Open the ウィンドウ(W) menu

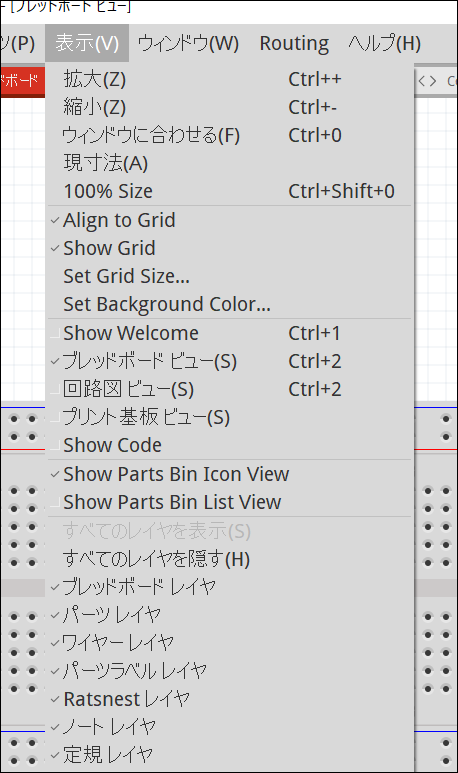click(x=188, y=43)
